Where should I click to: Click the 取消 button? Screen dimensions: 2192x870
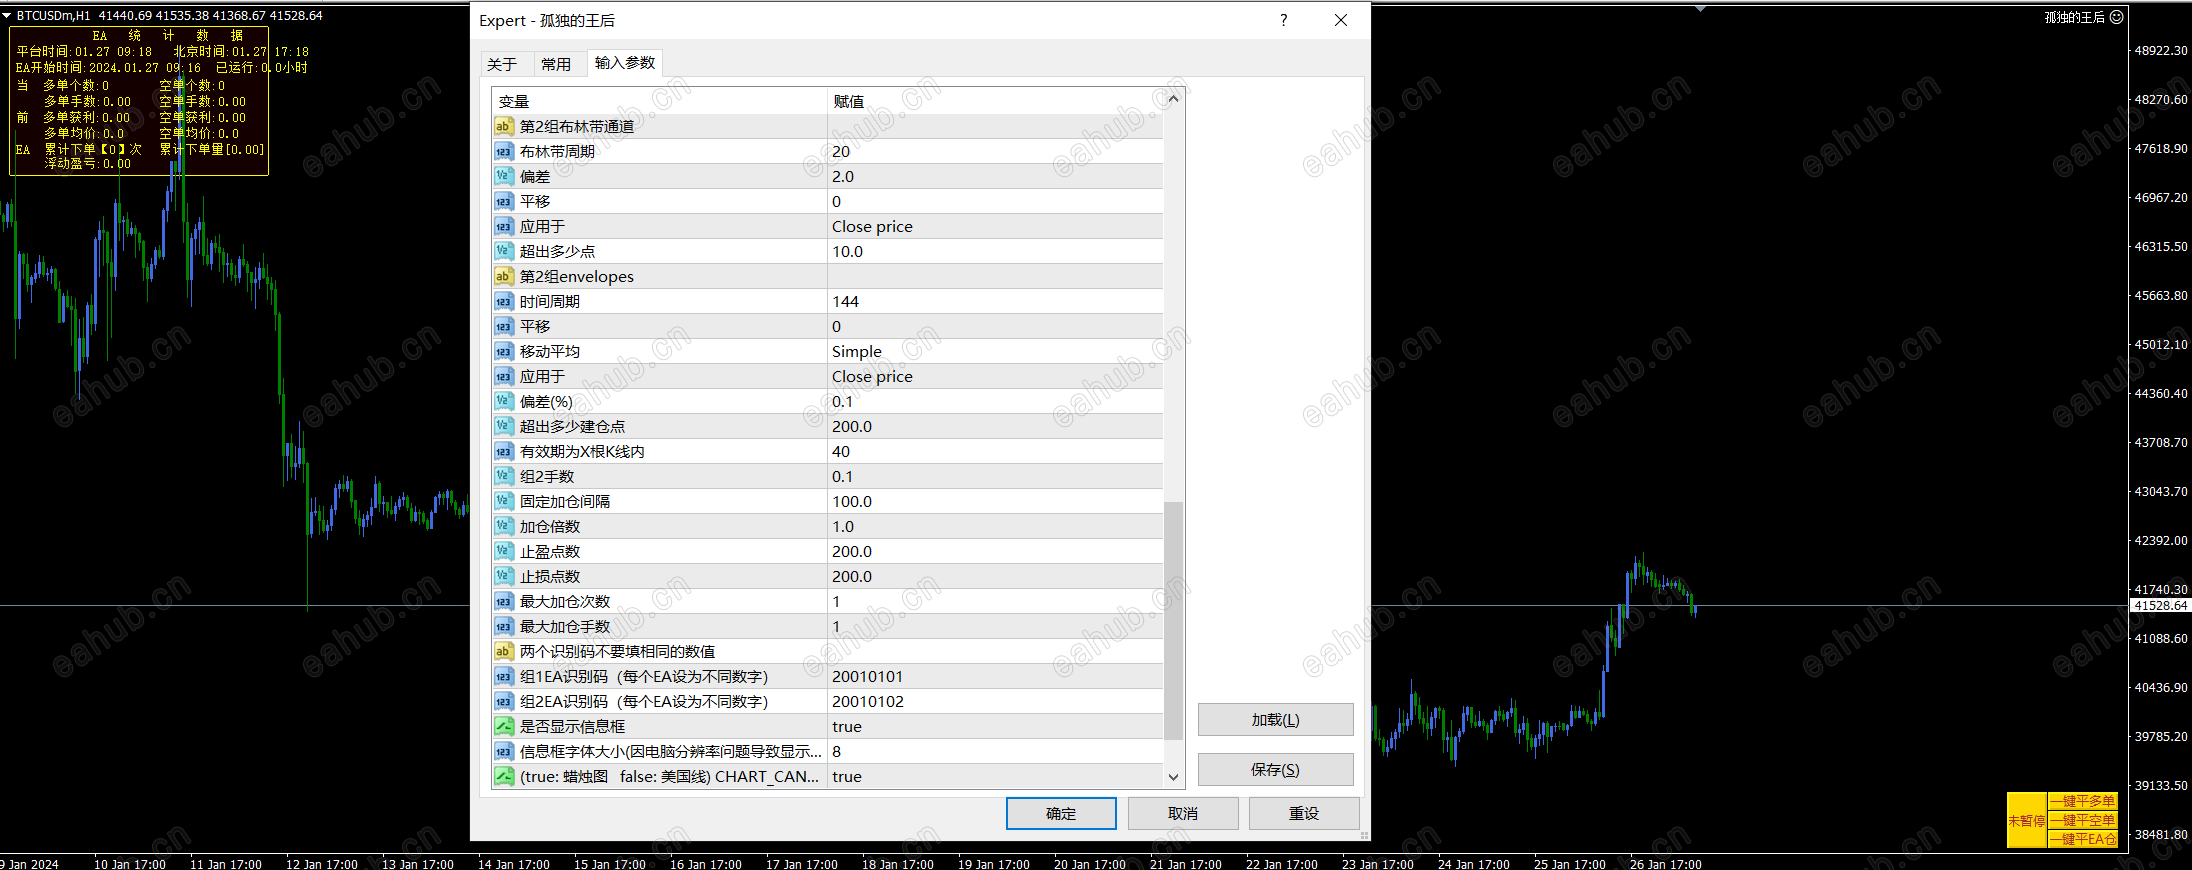1183,814
